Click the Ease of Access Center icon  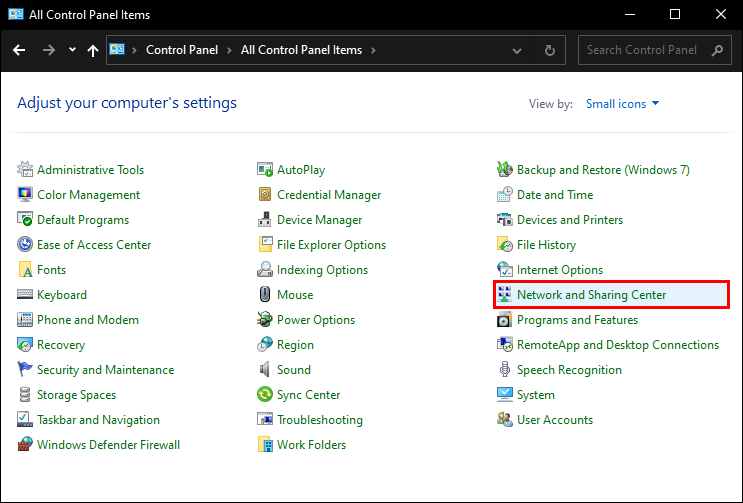(25, 244)
